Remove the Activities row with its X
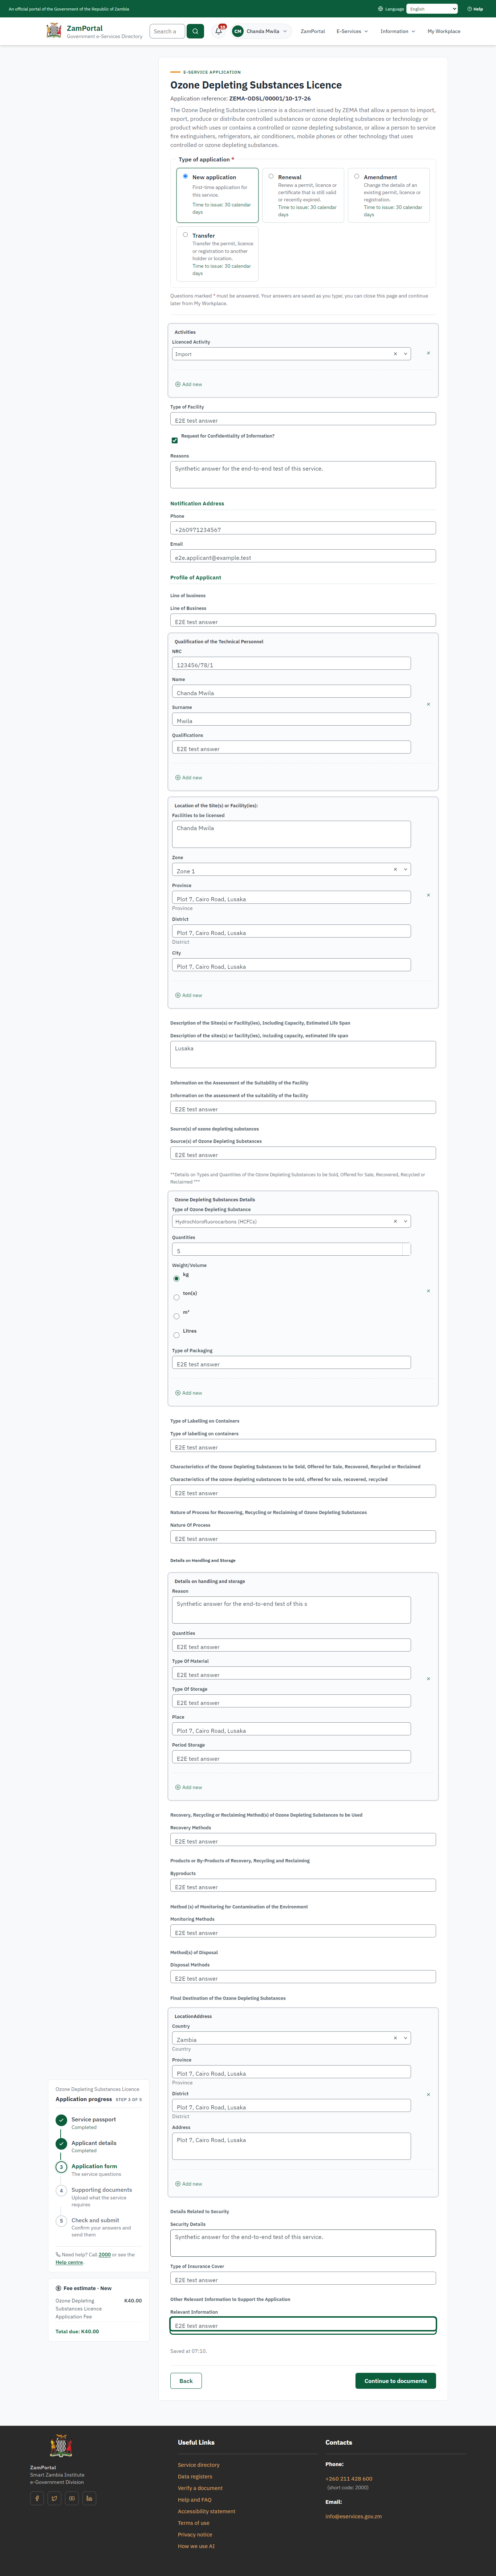496x2576 pixels. pos(428,353)
